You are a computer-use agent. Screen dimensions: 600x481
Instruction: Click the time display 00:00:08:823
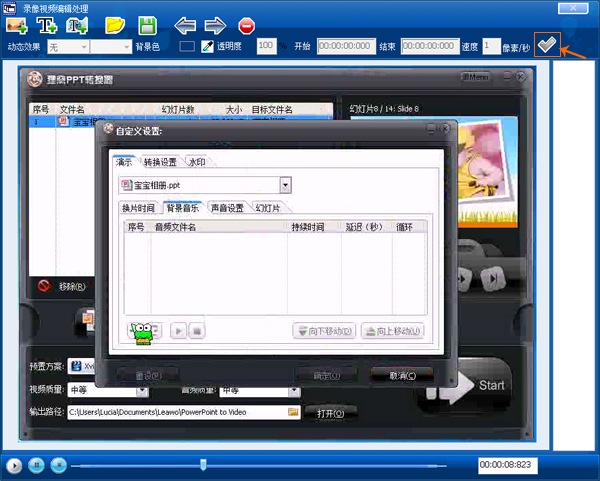[x=508, y=465]
